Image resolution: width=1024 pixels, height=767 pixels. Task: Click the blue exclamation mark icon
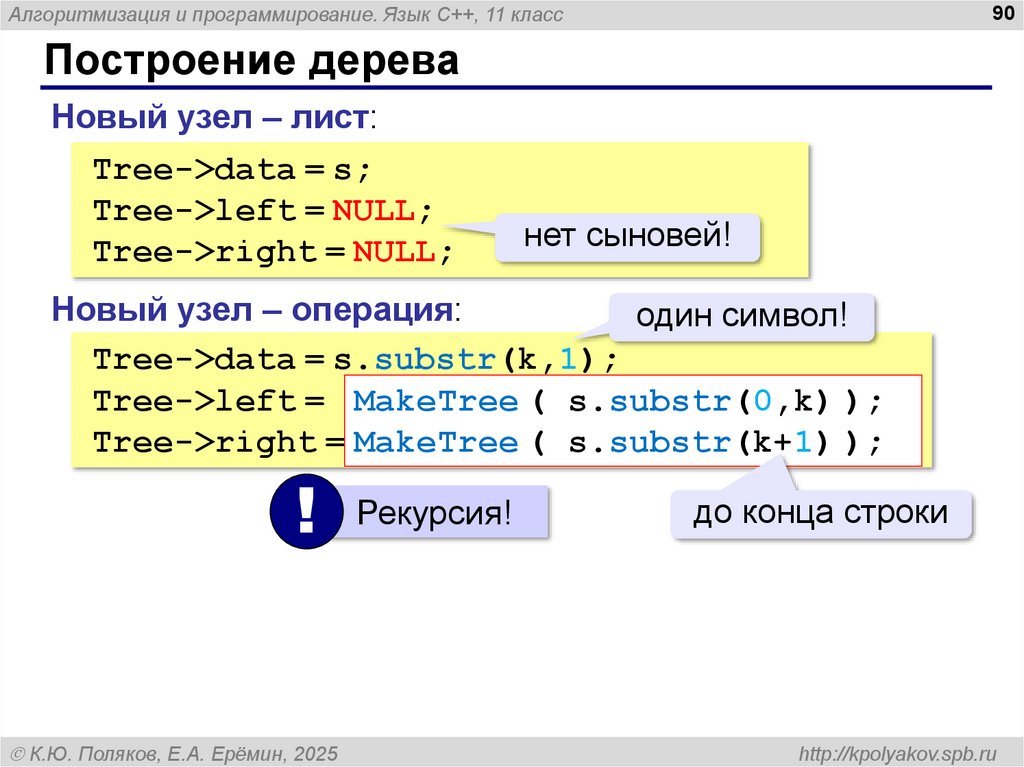[x=306, y=513]
